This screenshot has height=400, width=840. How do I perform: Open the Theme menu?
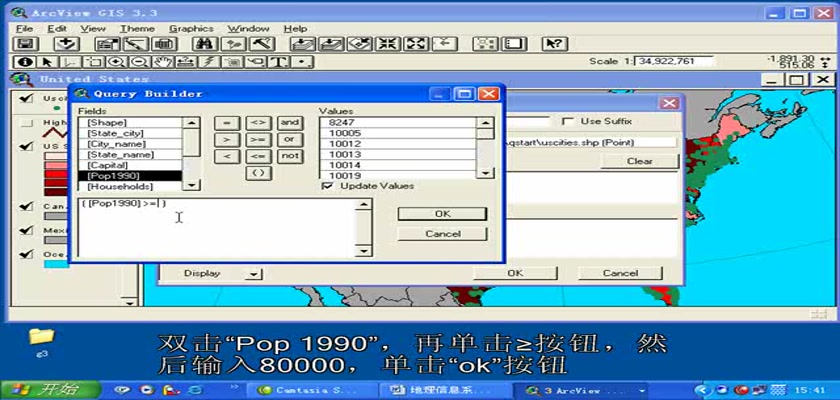coord(137,29)
